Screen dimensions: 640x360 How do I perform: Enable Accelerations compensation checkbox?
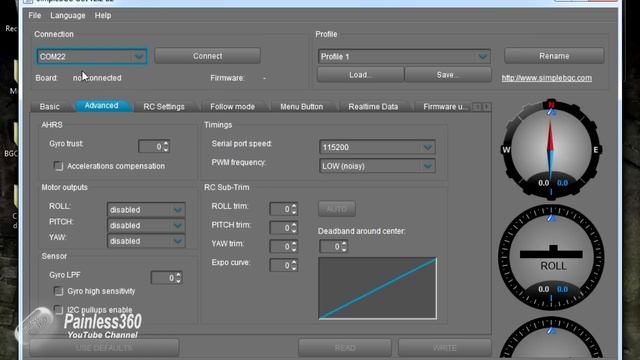(x=59, y=166)
